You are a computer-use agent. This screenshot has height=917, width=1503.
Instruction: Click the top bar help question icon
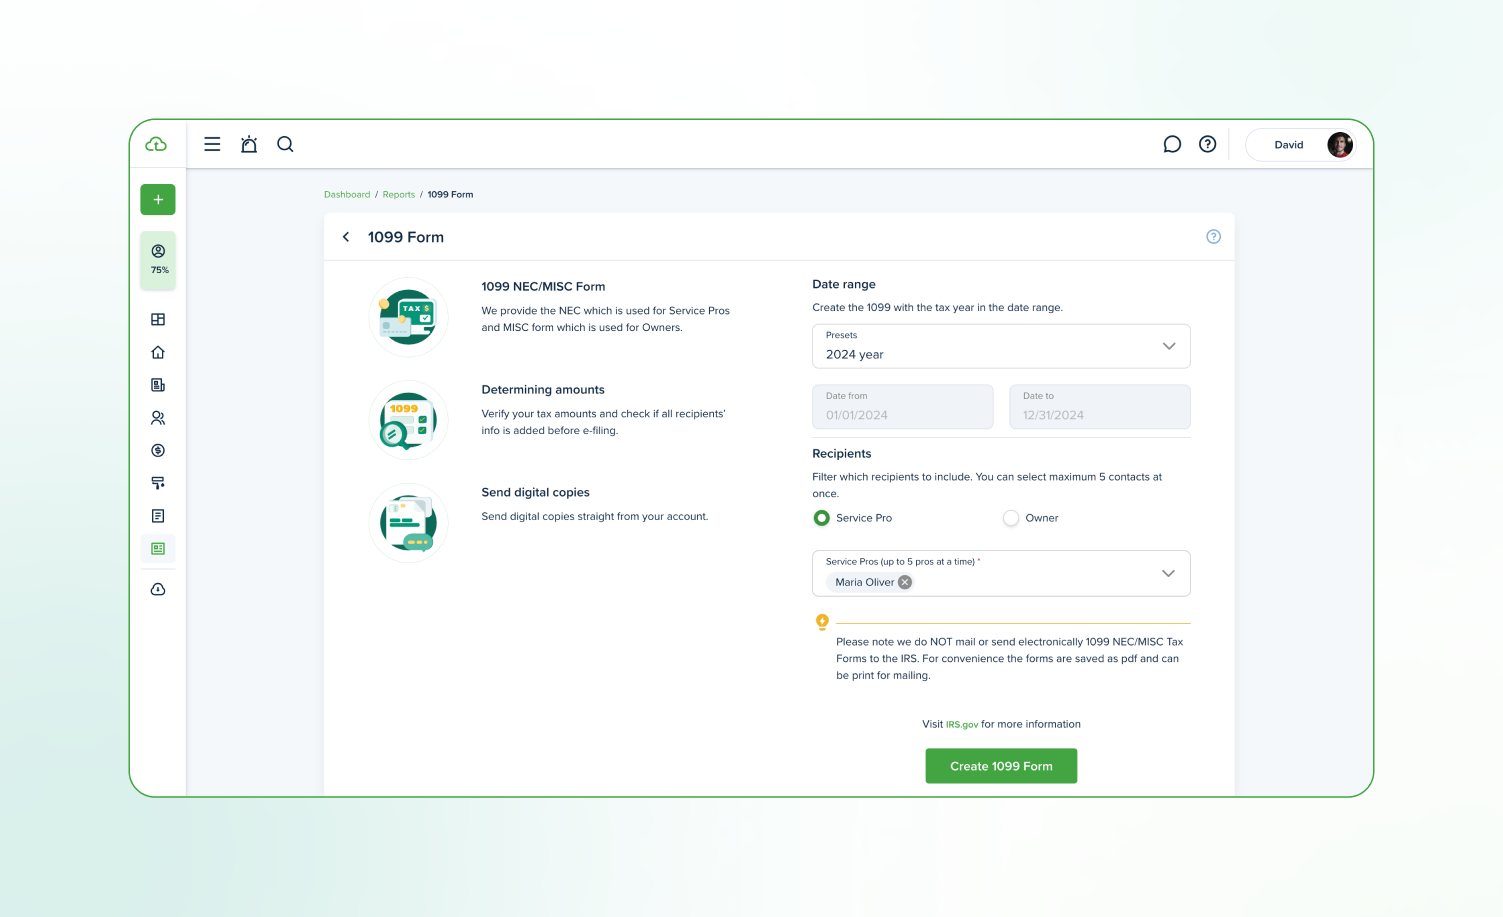point(1207,144)
